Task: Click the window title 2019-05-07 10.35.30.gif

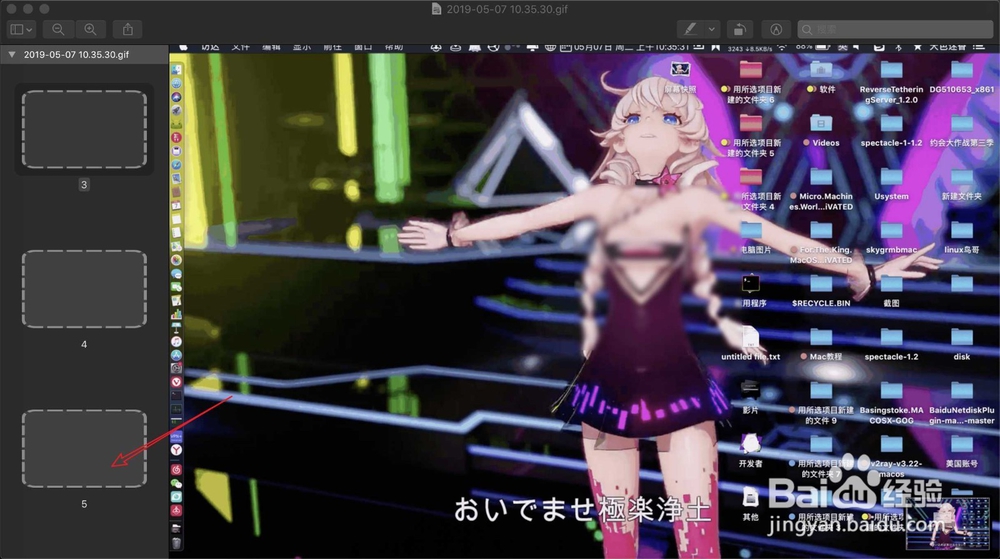Action: (x=507, y=9)
